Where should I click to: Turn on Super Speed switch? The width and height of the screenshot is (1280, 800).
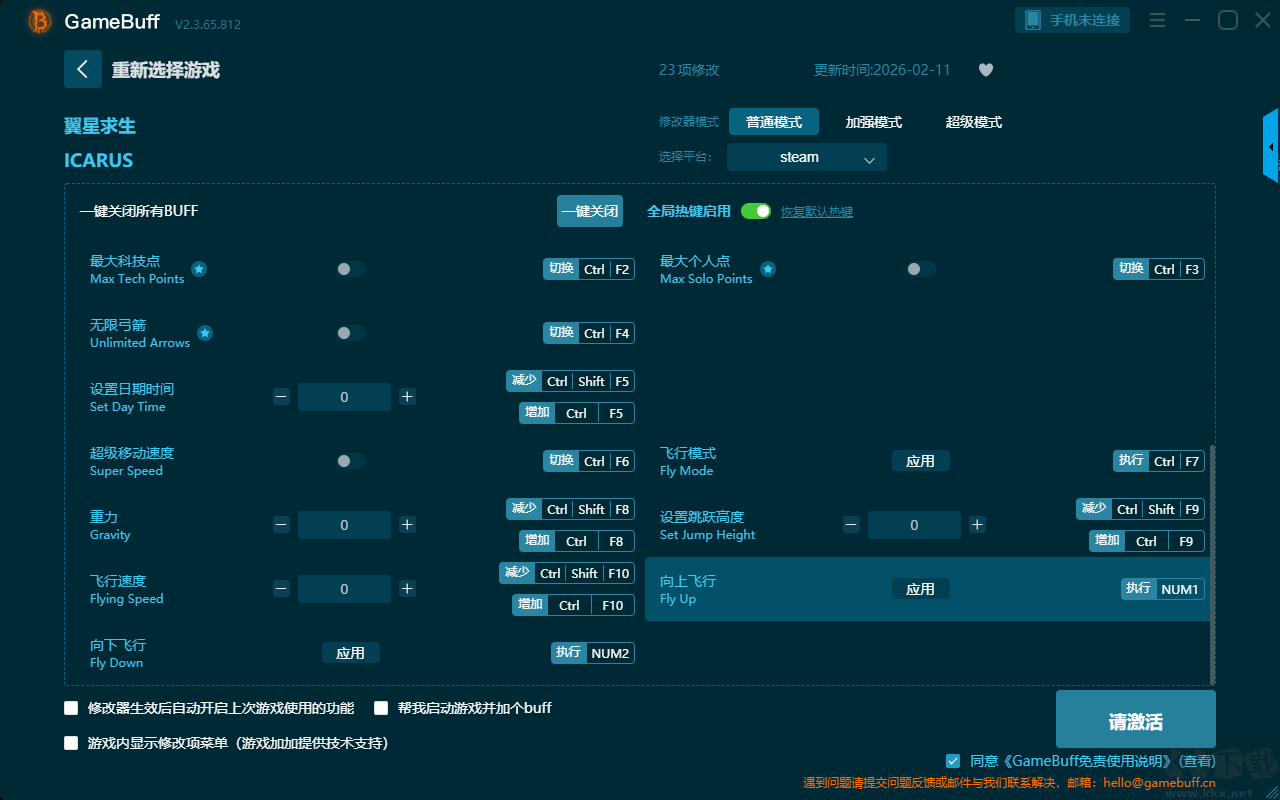click(351, 461)
